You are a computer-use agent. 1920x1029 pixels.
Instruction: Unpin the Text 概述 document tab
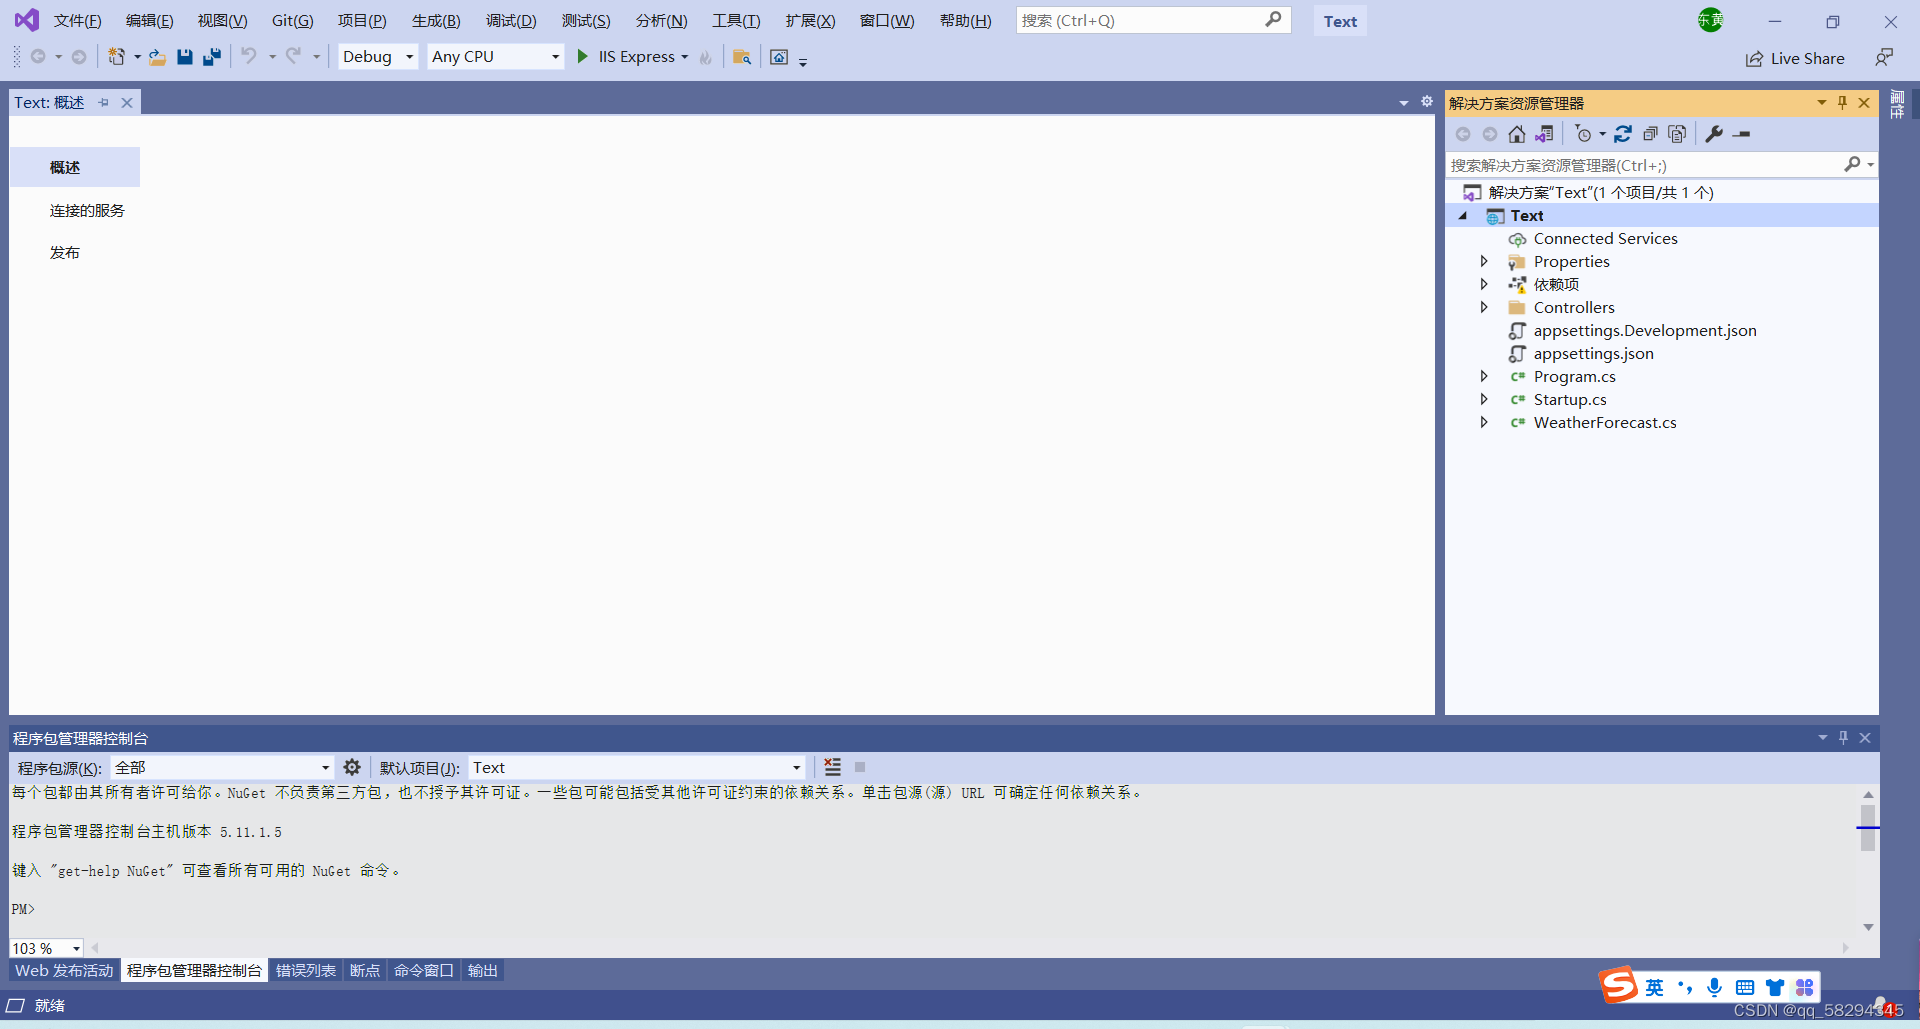click(104, 101)
